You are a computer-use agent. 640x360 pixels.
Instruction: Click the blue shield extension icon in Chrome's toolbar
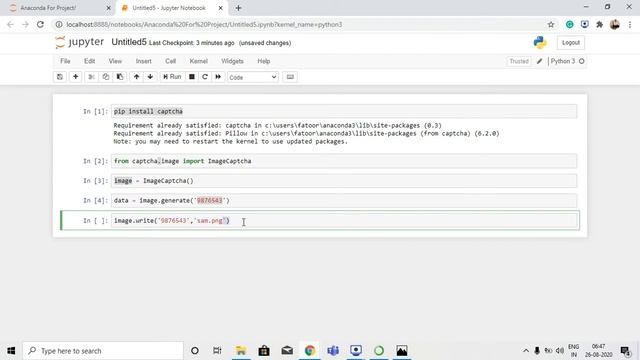click(584, 24)
